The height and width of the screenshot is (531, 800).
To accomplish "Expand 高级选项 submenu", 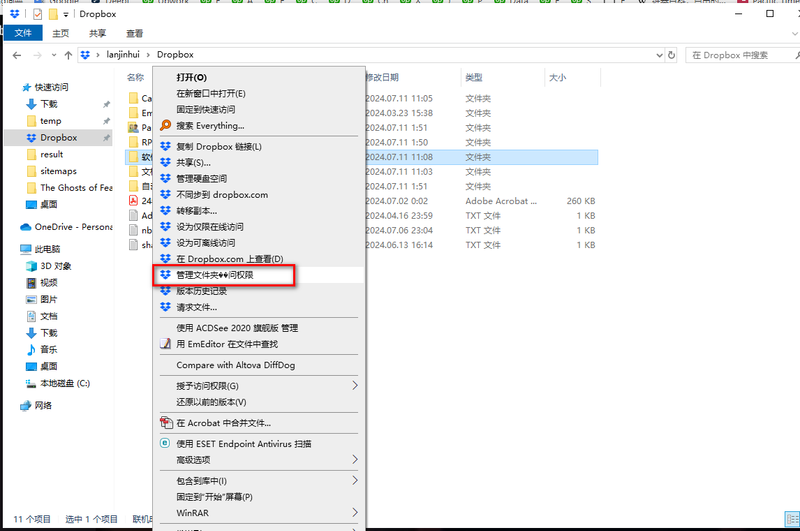I will pyautogui.click(x=258, y=460).
